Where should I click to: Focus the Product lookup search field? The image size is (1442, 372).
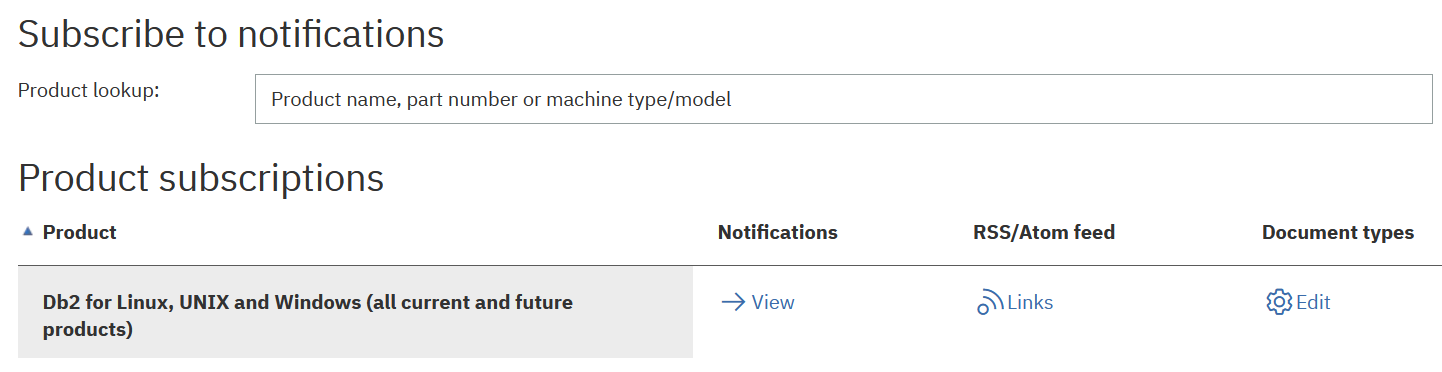click(843, 99)
